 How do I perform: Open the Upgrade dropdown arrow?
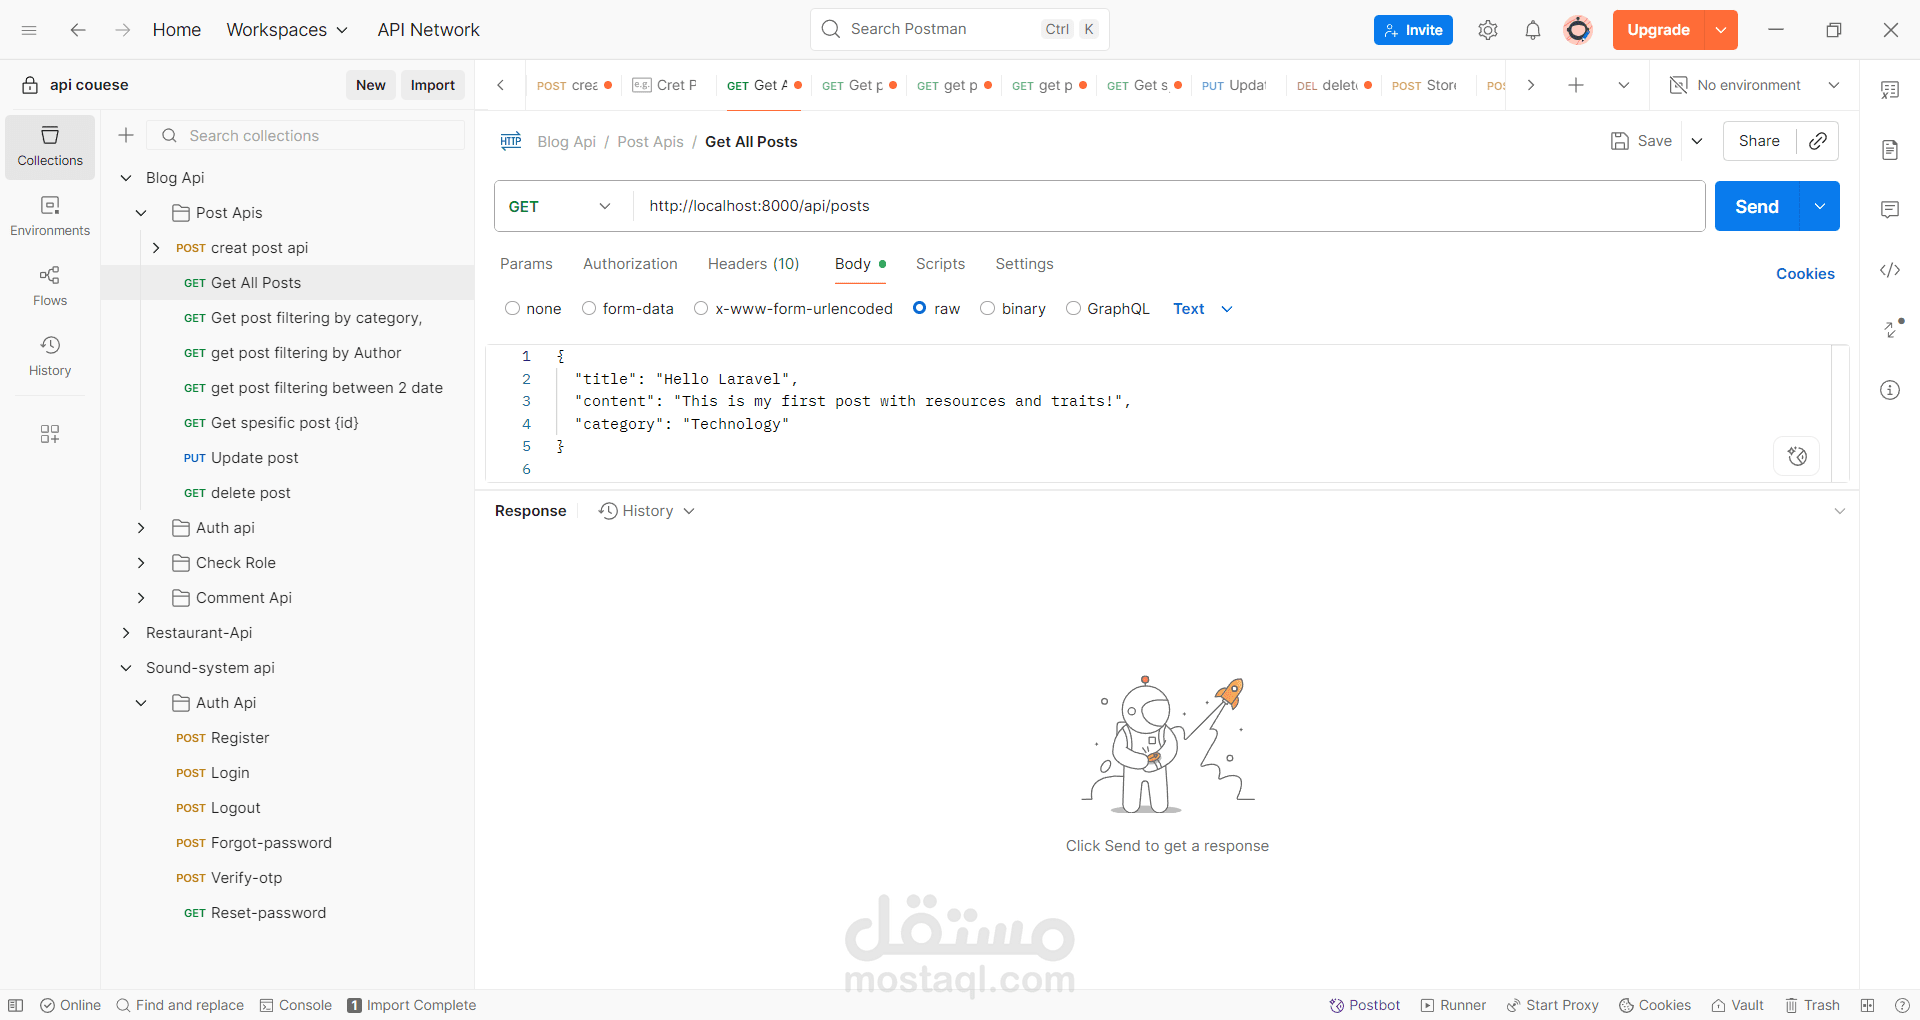pyautogui.click(x=1721, y=30)
